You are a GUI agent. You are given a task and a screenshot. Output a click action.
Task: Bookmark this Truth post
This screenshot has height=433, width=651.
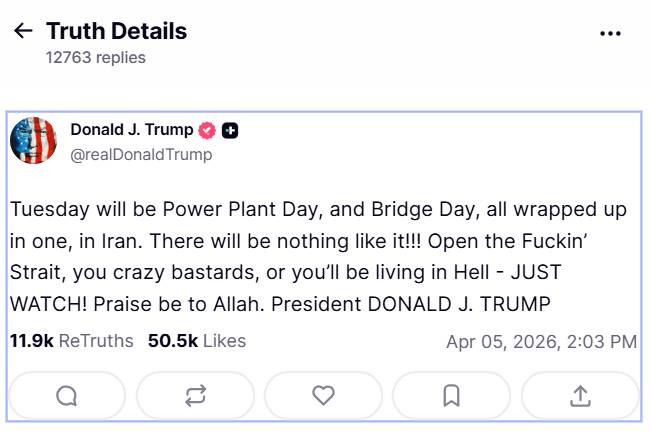click(451, 396)
